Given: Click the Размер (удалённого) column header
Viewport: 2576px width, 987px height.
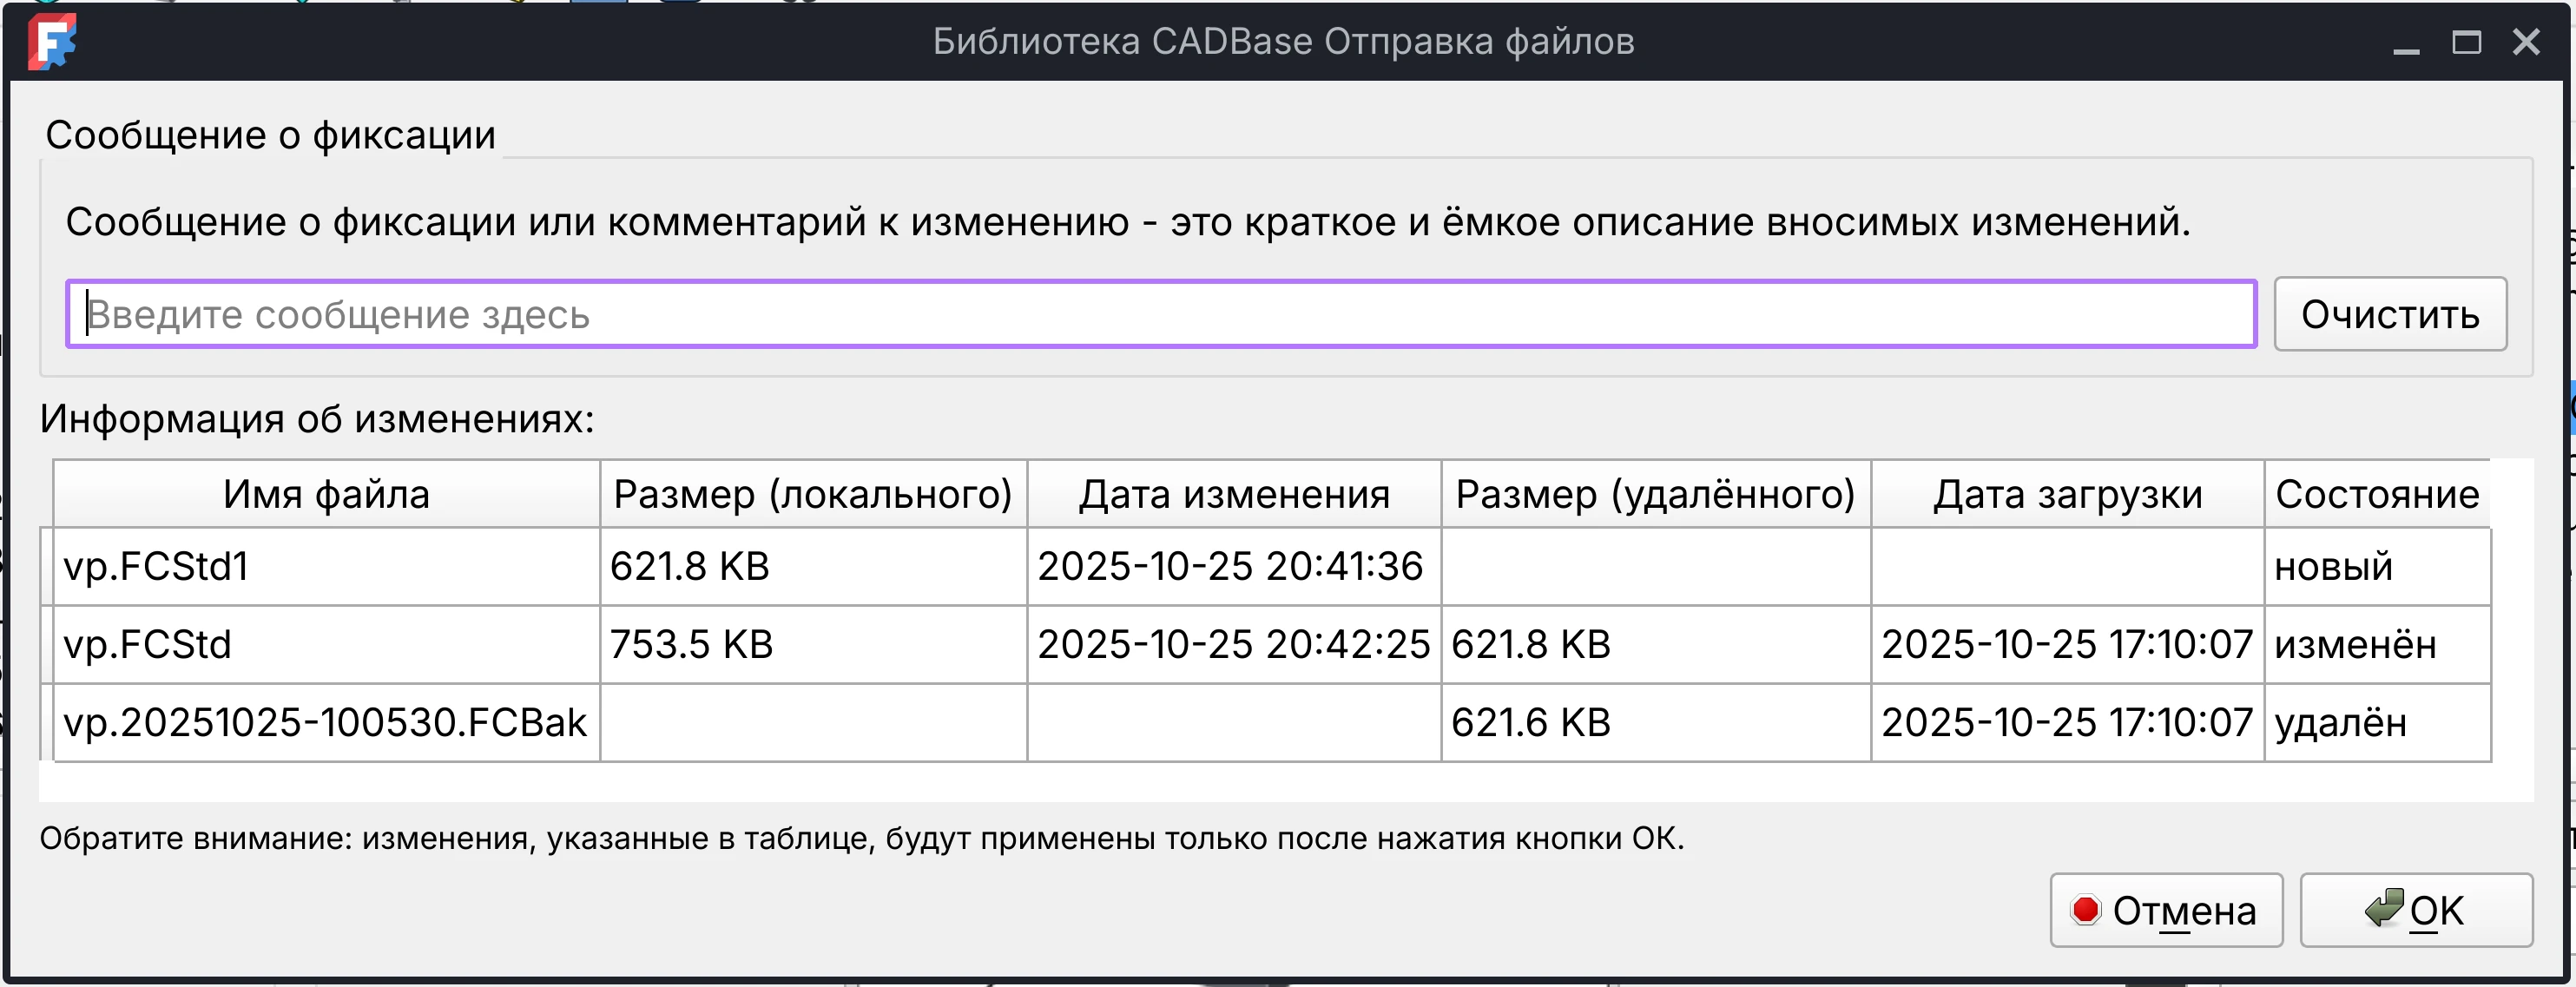Looking at the screenshot, I should point(1655,493).
